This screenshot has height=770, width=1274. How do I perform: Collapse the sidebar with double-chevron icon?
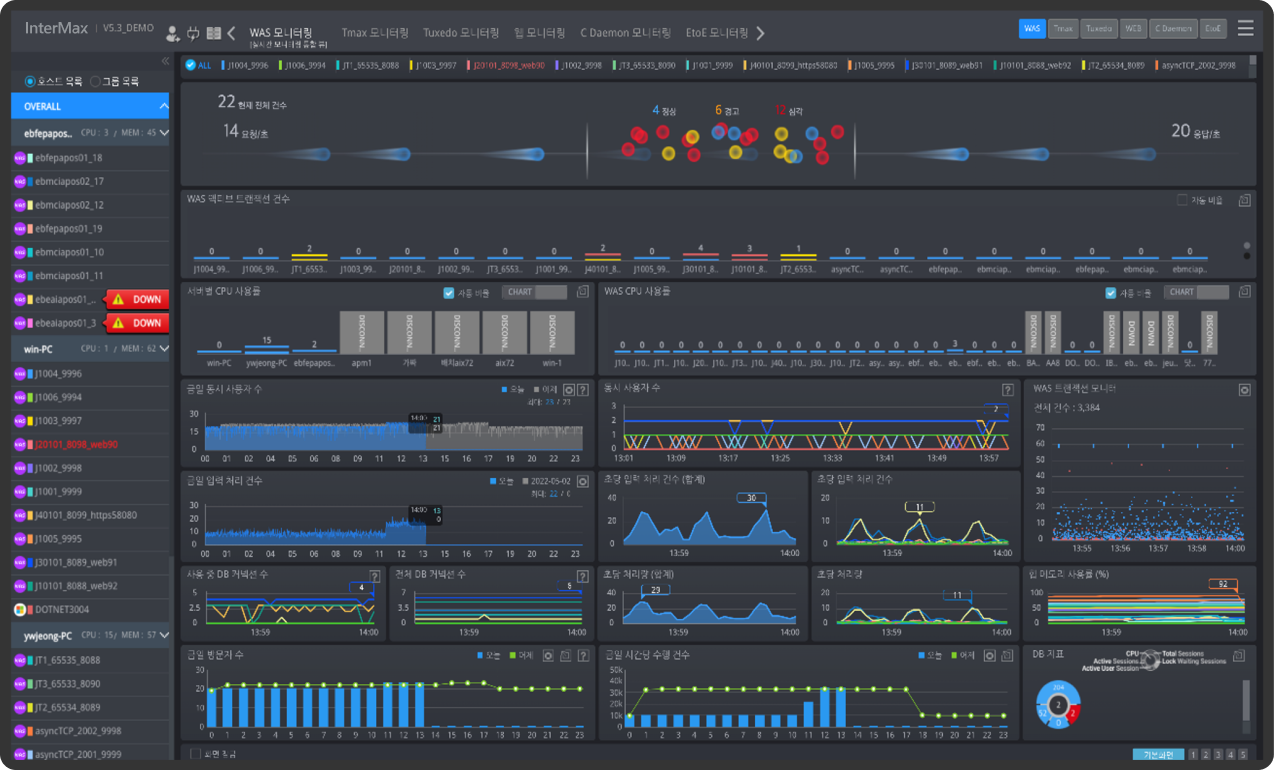(165, 62)
